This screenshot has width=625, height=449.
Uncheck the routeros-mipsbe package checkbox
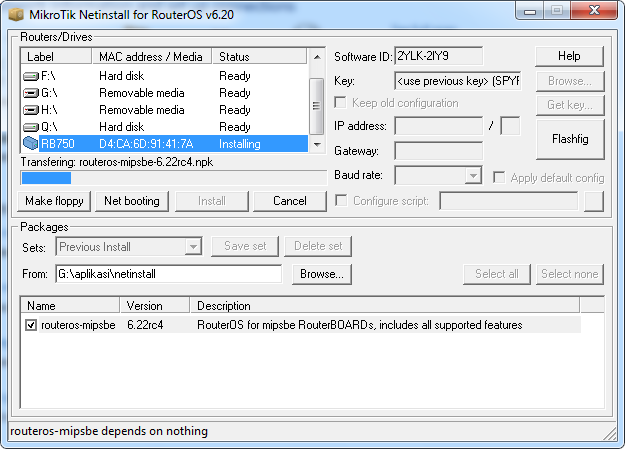pyautogui.click(x=31, y=325)
